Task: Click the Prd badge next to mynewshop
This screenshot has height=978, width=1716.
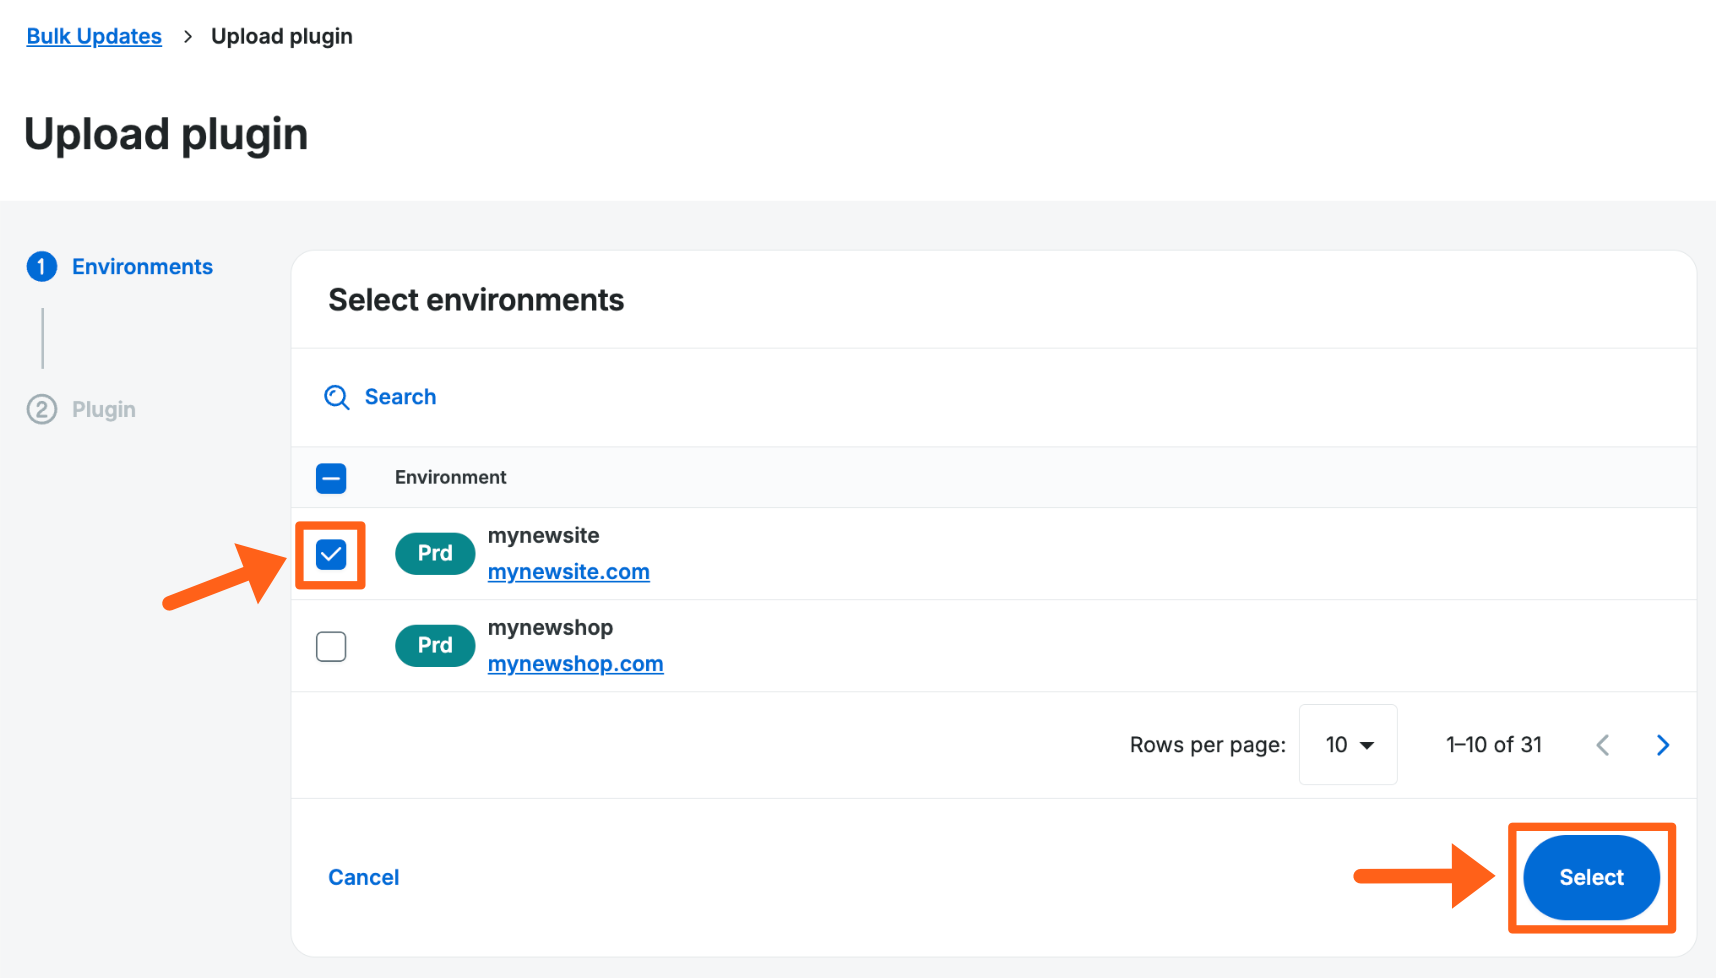Action: [x=434, y=645]
